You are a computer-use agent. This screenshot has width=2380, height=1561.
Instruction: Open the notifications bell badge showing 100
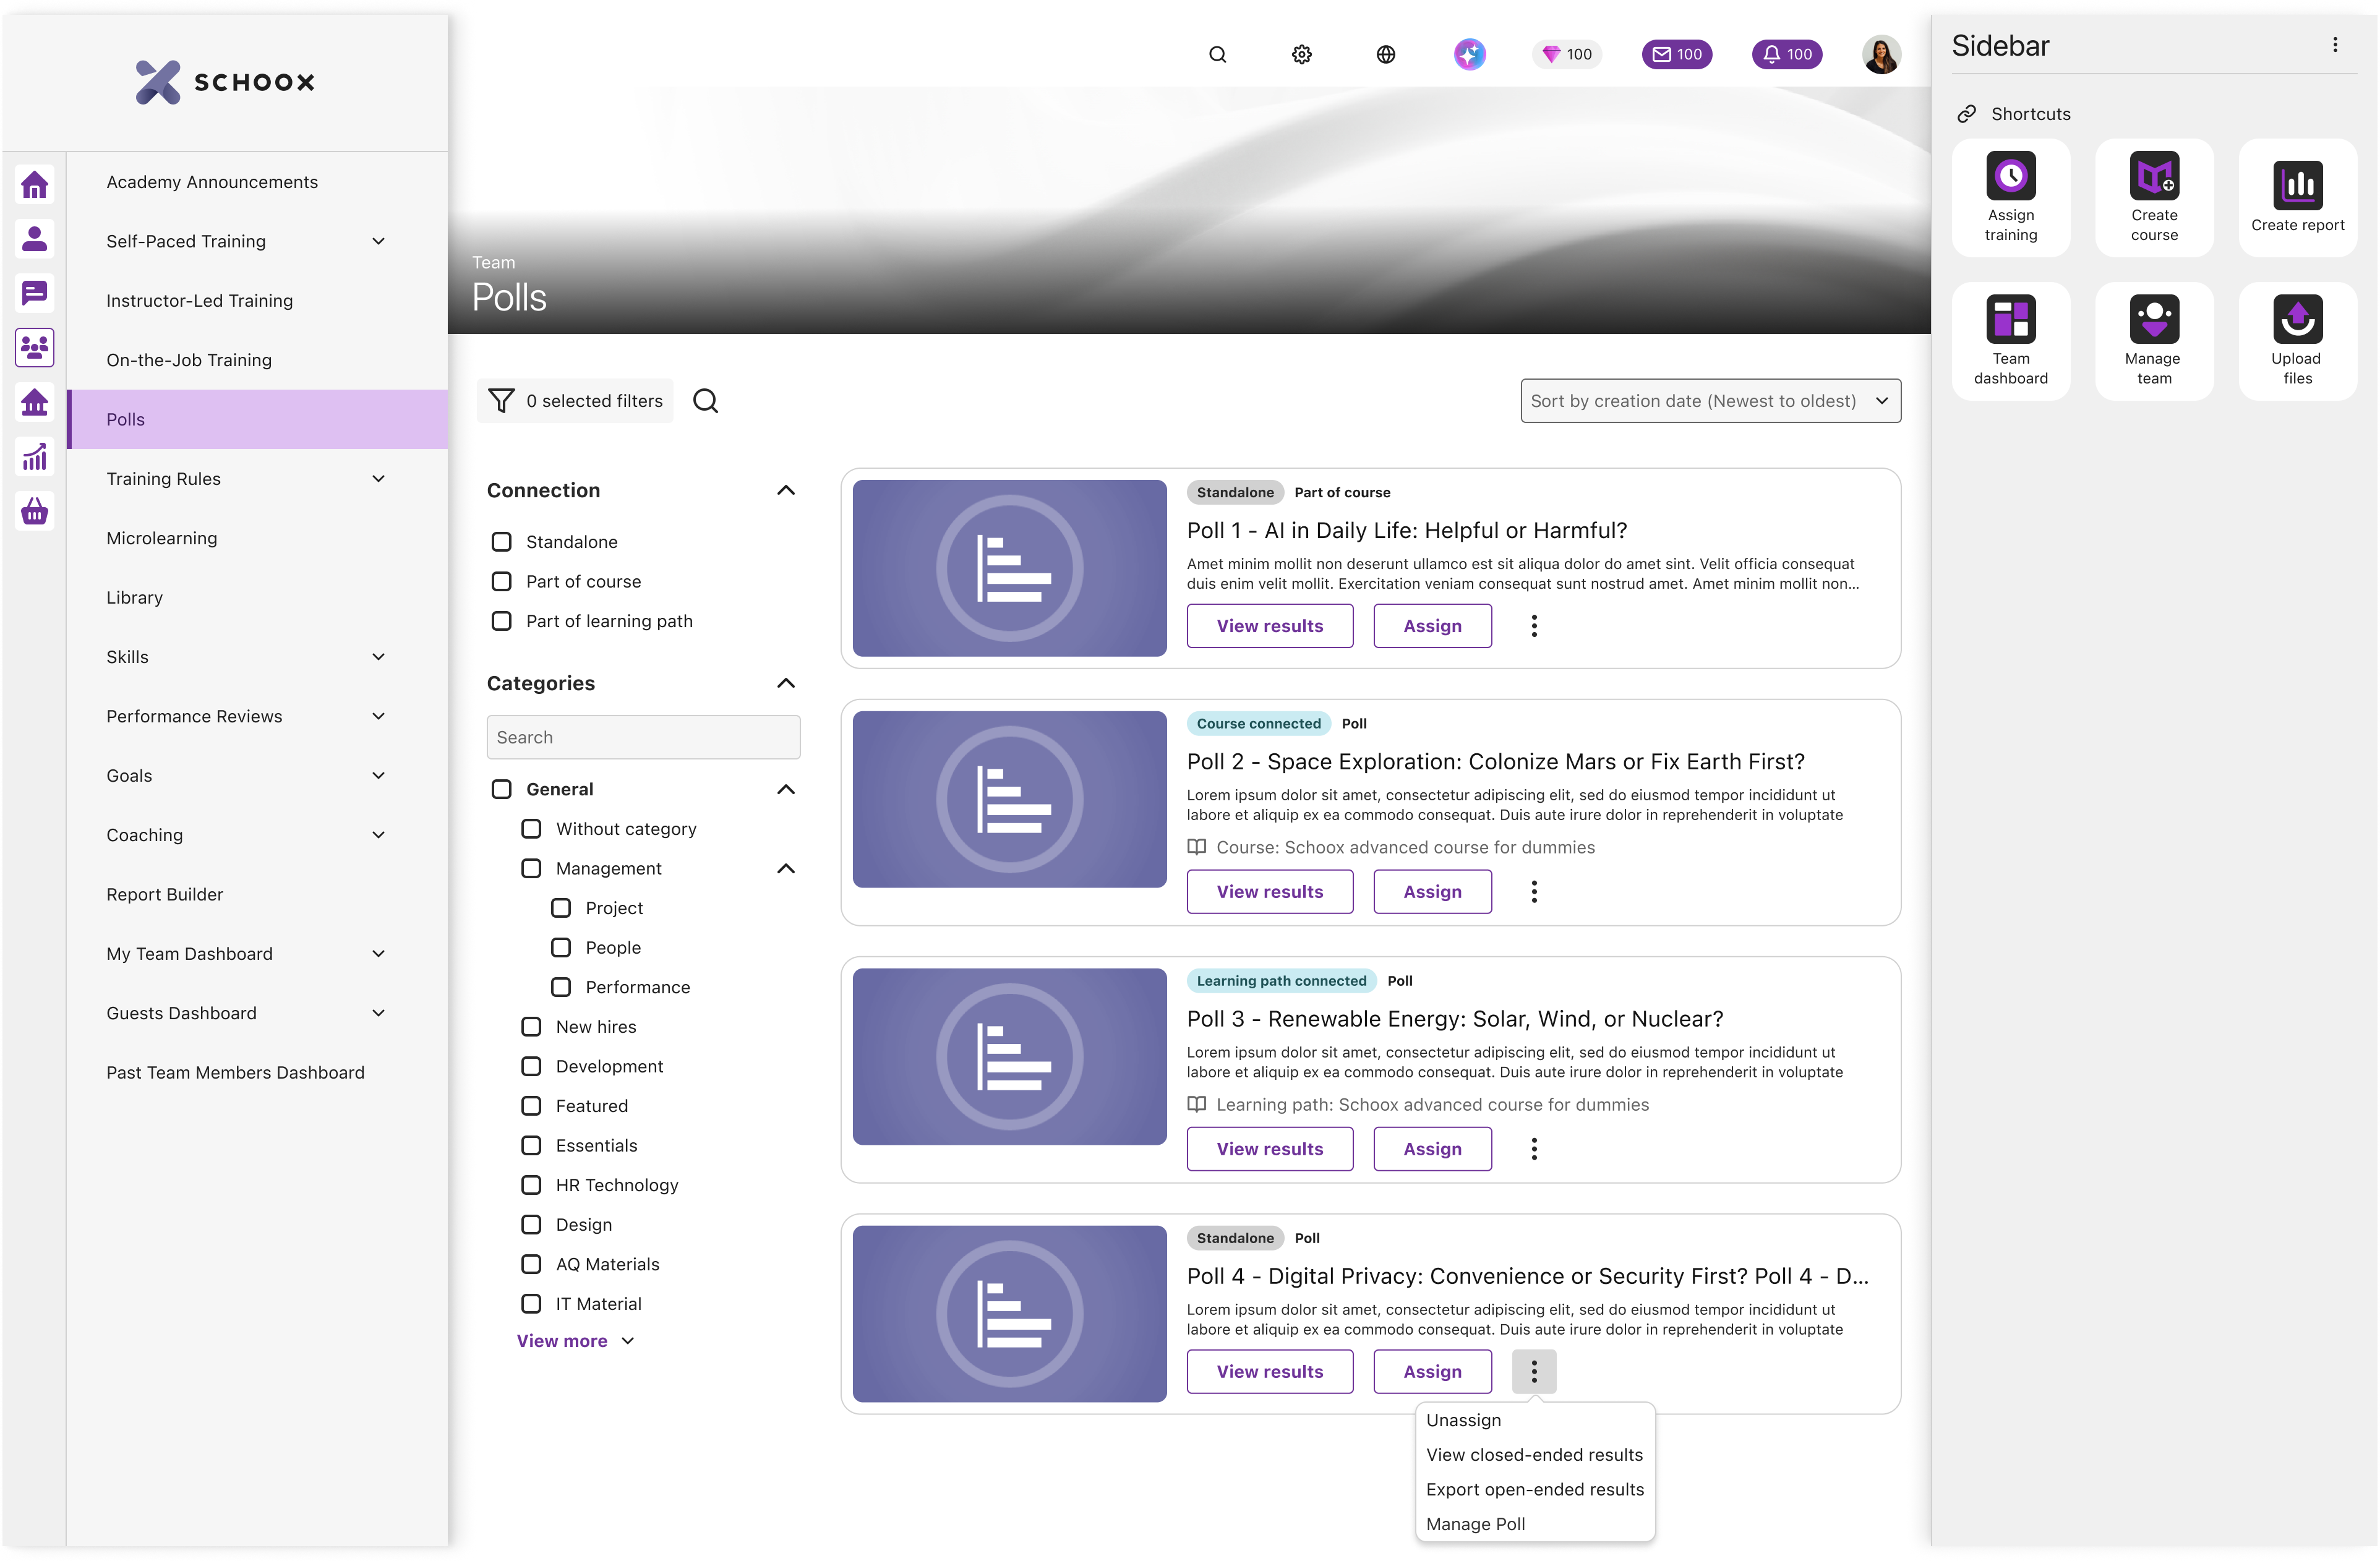(x=1787, y=55)
